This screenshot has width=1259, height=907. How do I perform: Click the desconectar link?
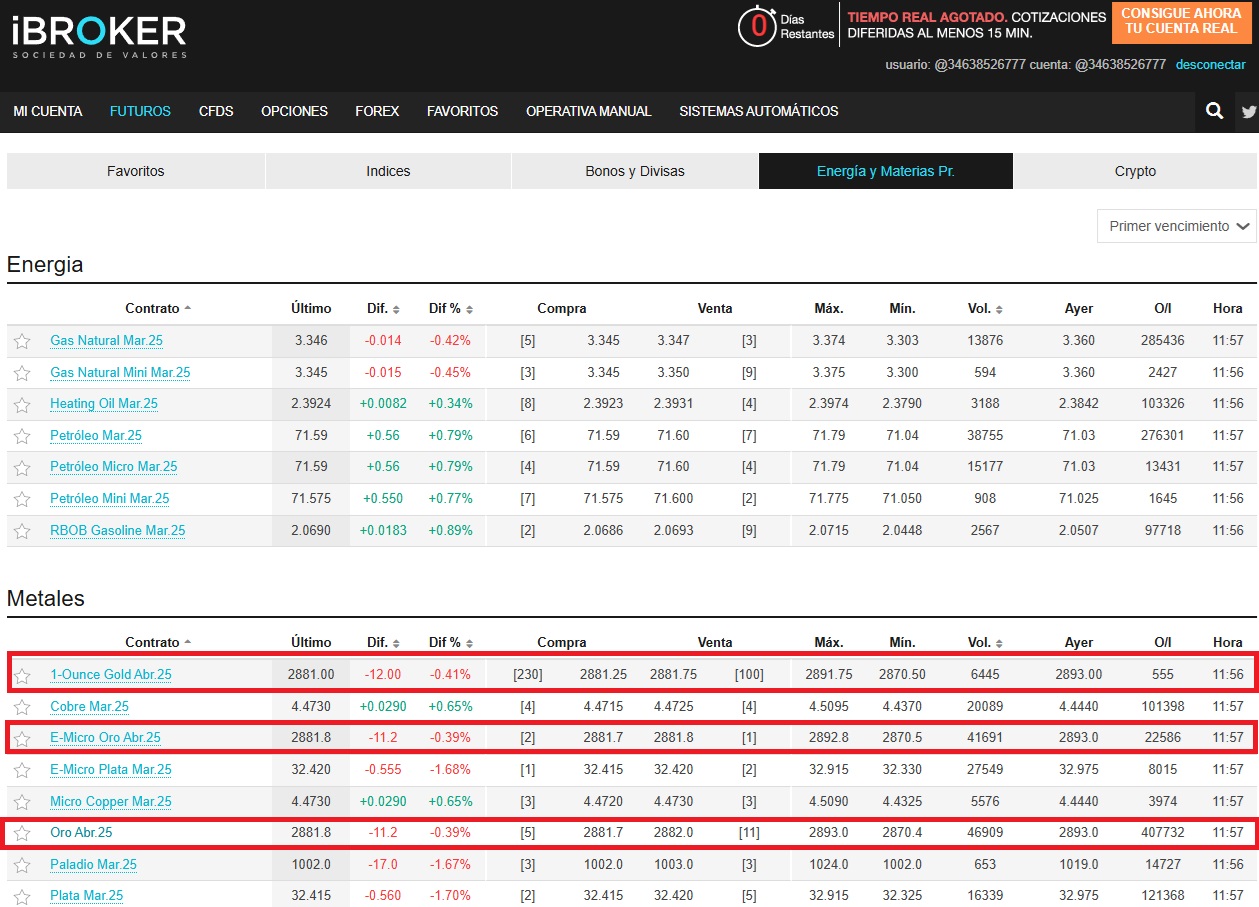pos(1211,64)
